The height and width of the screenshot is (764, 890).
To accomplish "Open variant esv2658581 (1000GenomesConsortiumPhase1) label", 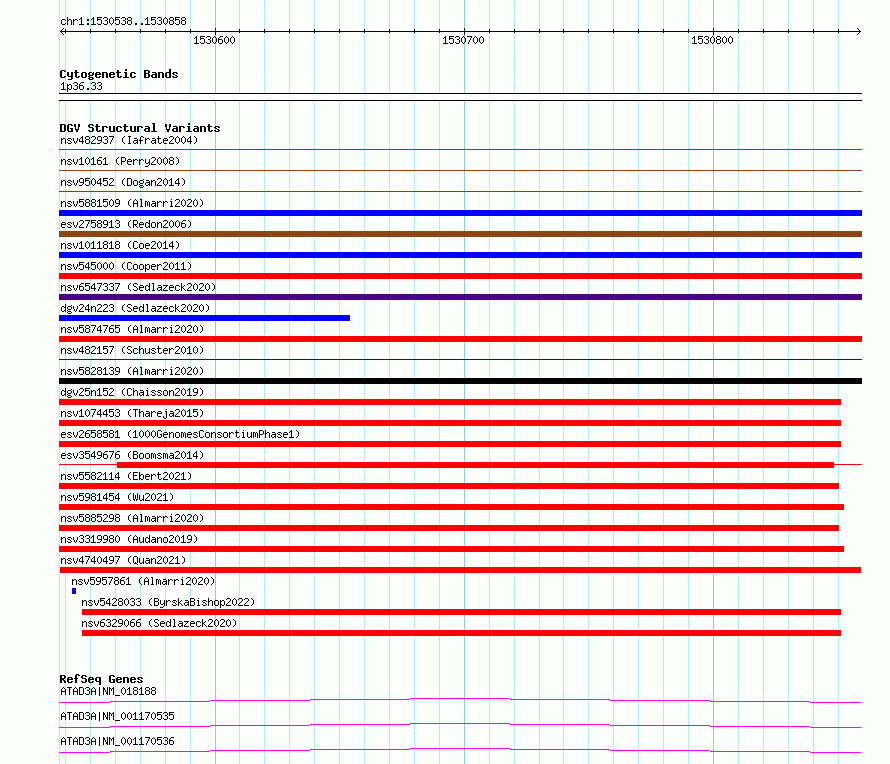I will click(x=180, y=434).
